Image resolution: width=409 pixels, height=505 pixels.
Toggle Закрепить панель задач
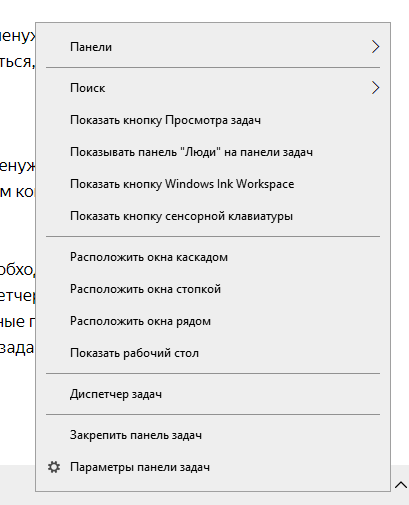[x=213, y=435]
